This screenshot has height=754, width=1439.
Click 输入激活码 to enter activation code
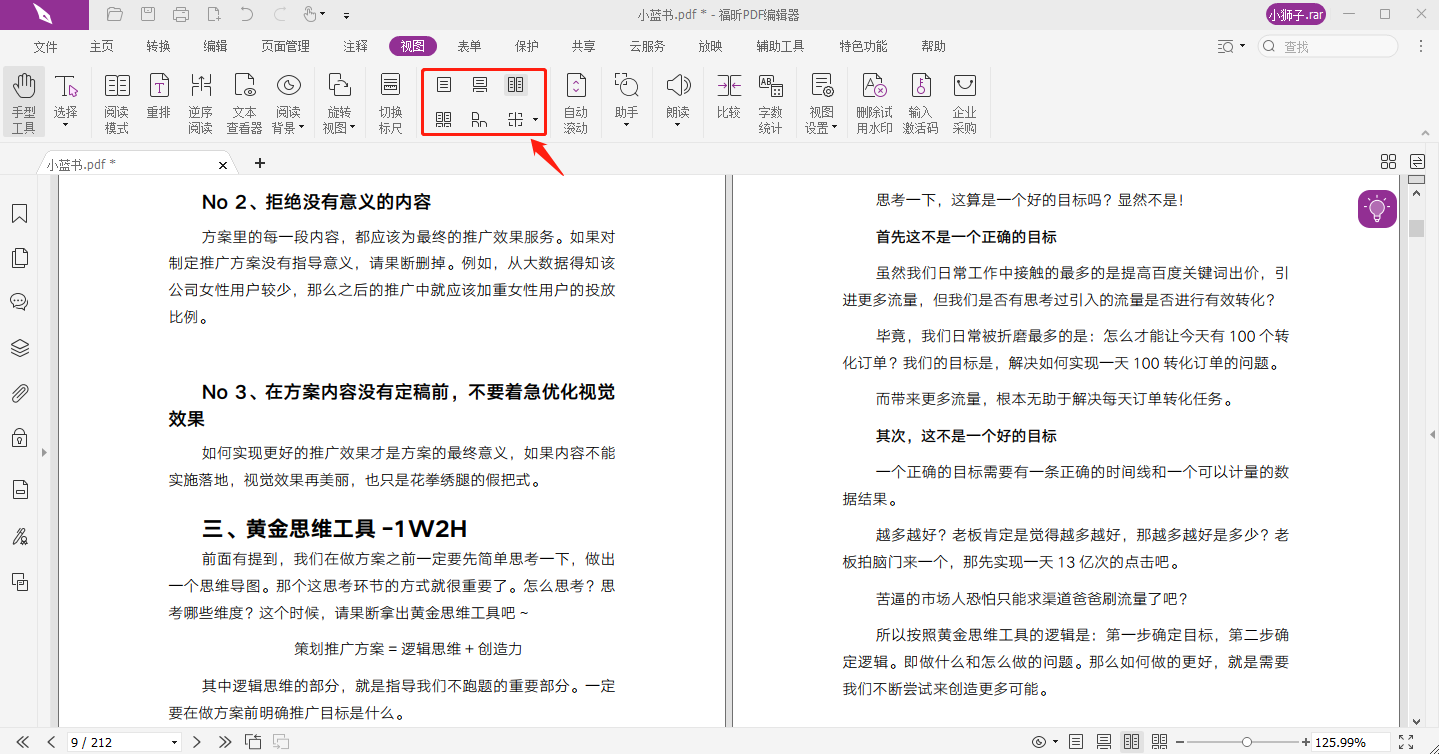(920, 100)
